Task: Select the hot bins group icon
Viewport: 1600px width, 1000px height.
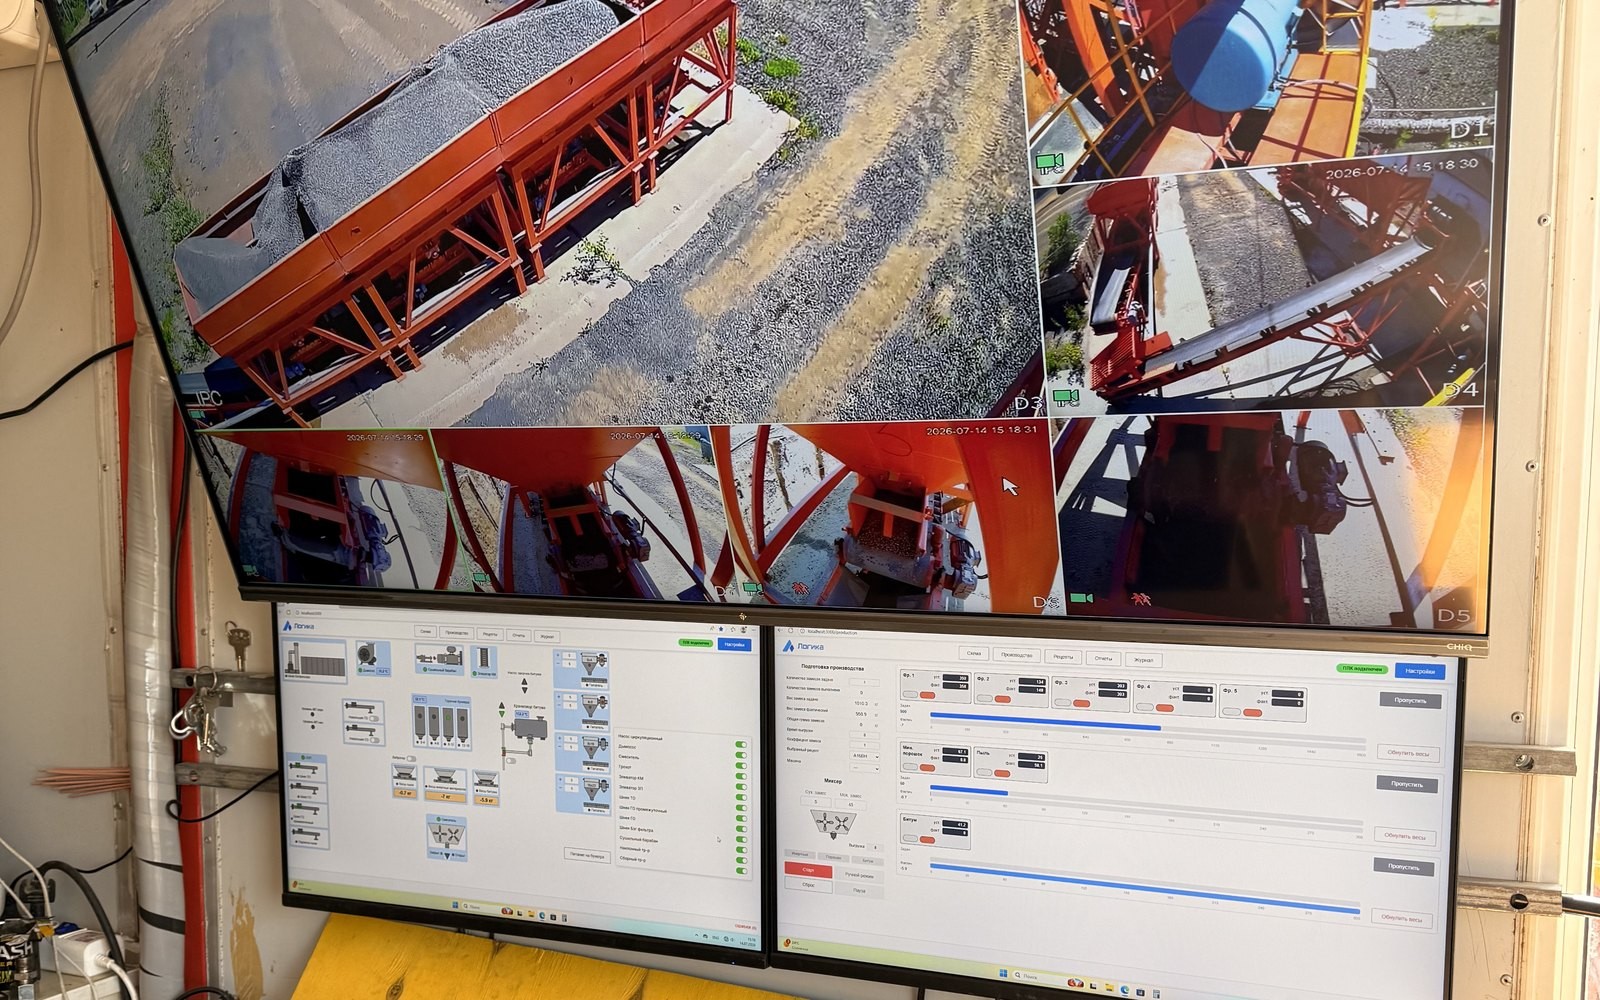Action: (x=441, y=721)
